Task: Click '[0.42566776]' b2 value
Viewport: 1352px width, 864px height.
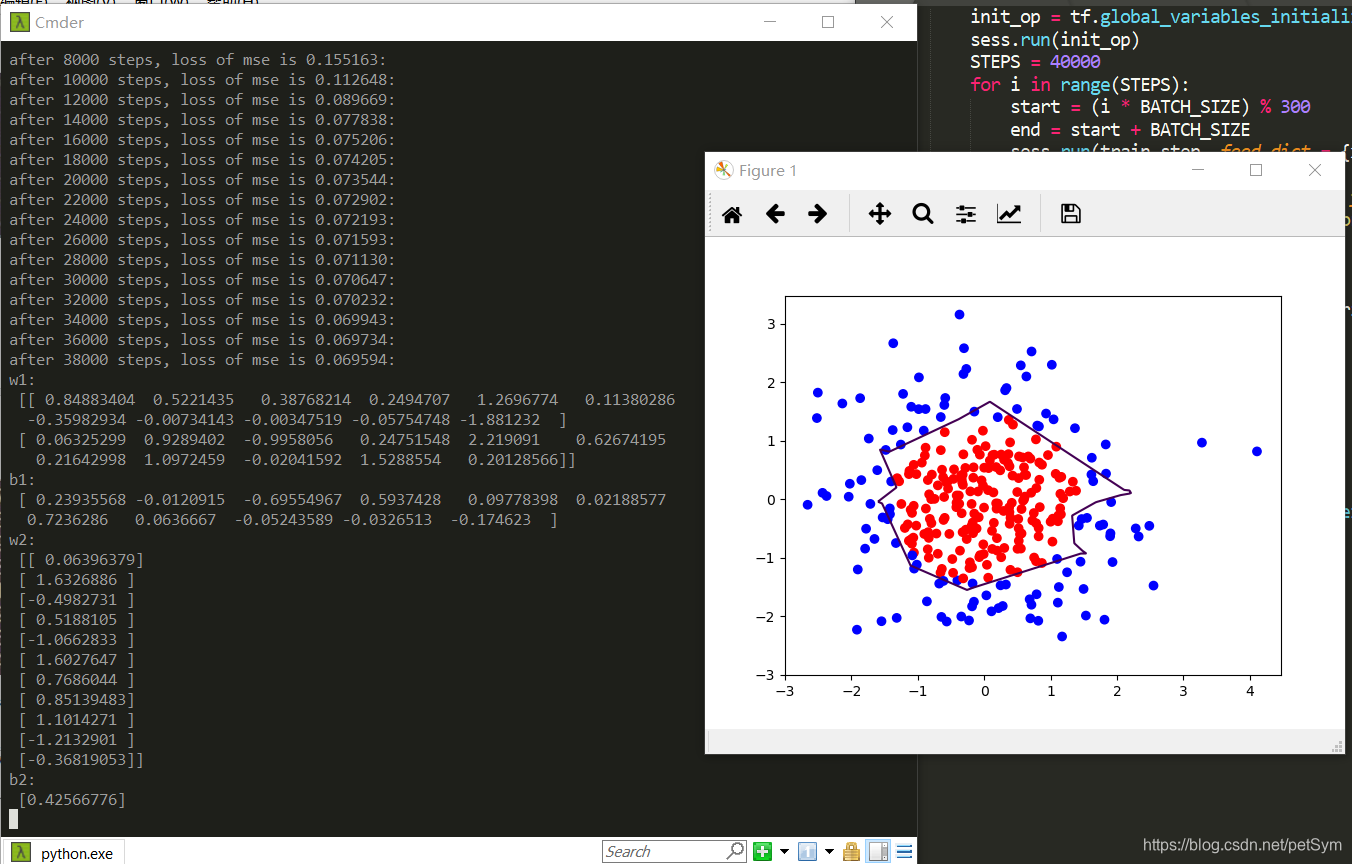Action: coord(72,800)
